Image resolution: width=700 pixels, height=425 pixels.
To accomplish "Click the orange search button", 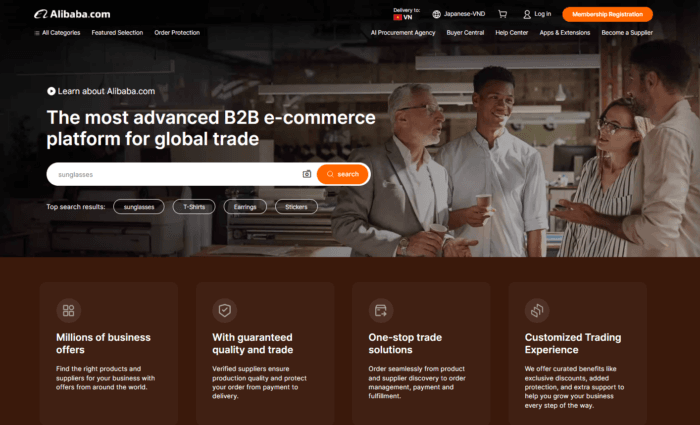I will (342, 174).
